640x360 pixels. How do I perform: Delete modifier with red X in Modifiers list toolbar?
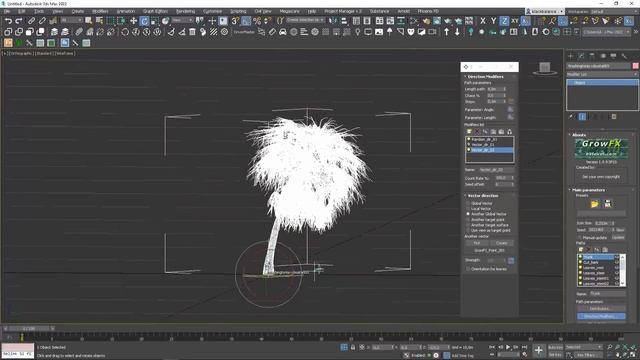(477, 132)
